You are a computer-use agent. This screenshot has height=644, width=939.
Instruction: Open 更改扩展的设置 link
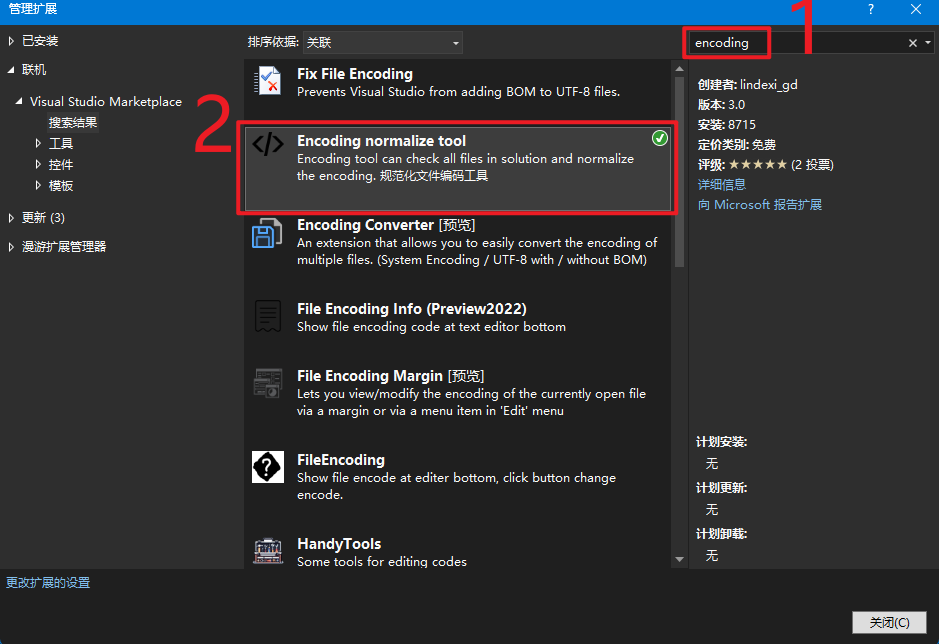[48, 582]
